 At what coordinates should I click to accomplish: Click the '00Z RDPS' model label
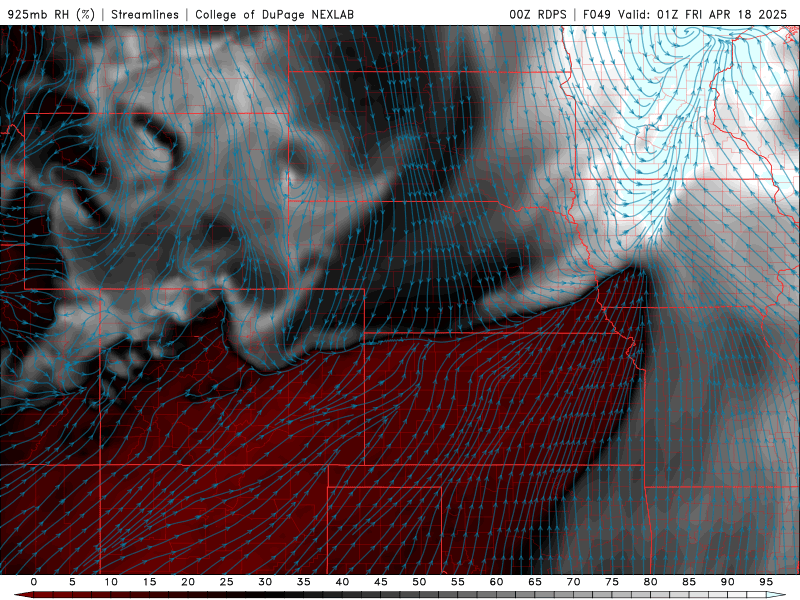538,14
